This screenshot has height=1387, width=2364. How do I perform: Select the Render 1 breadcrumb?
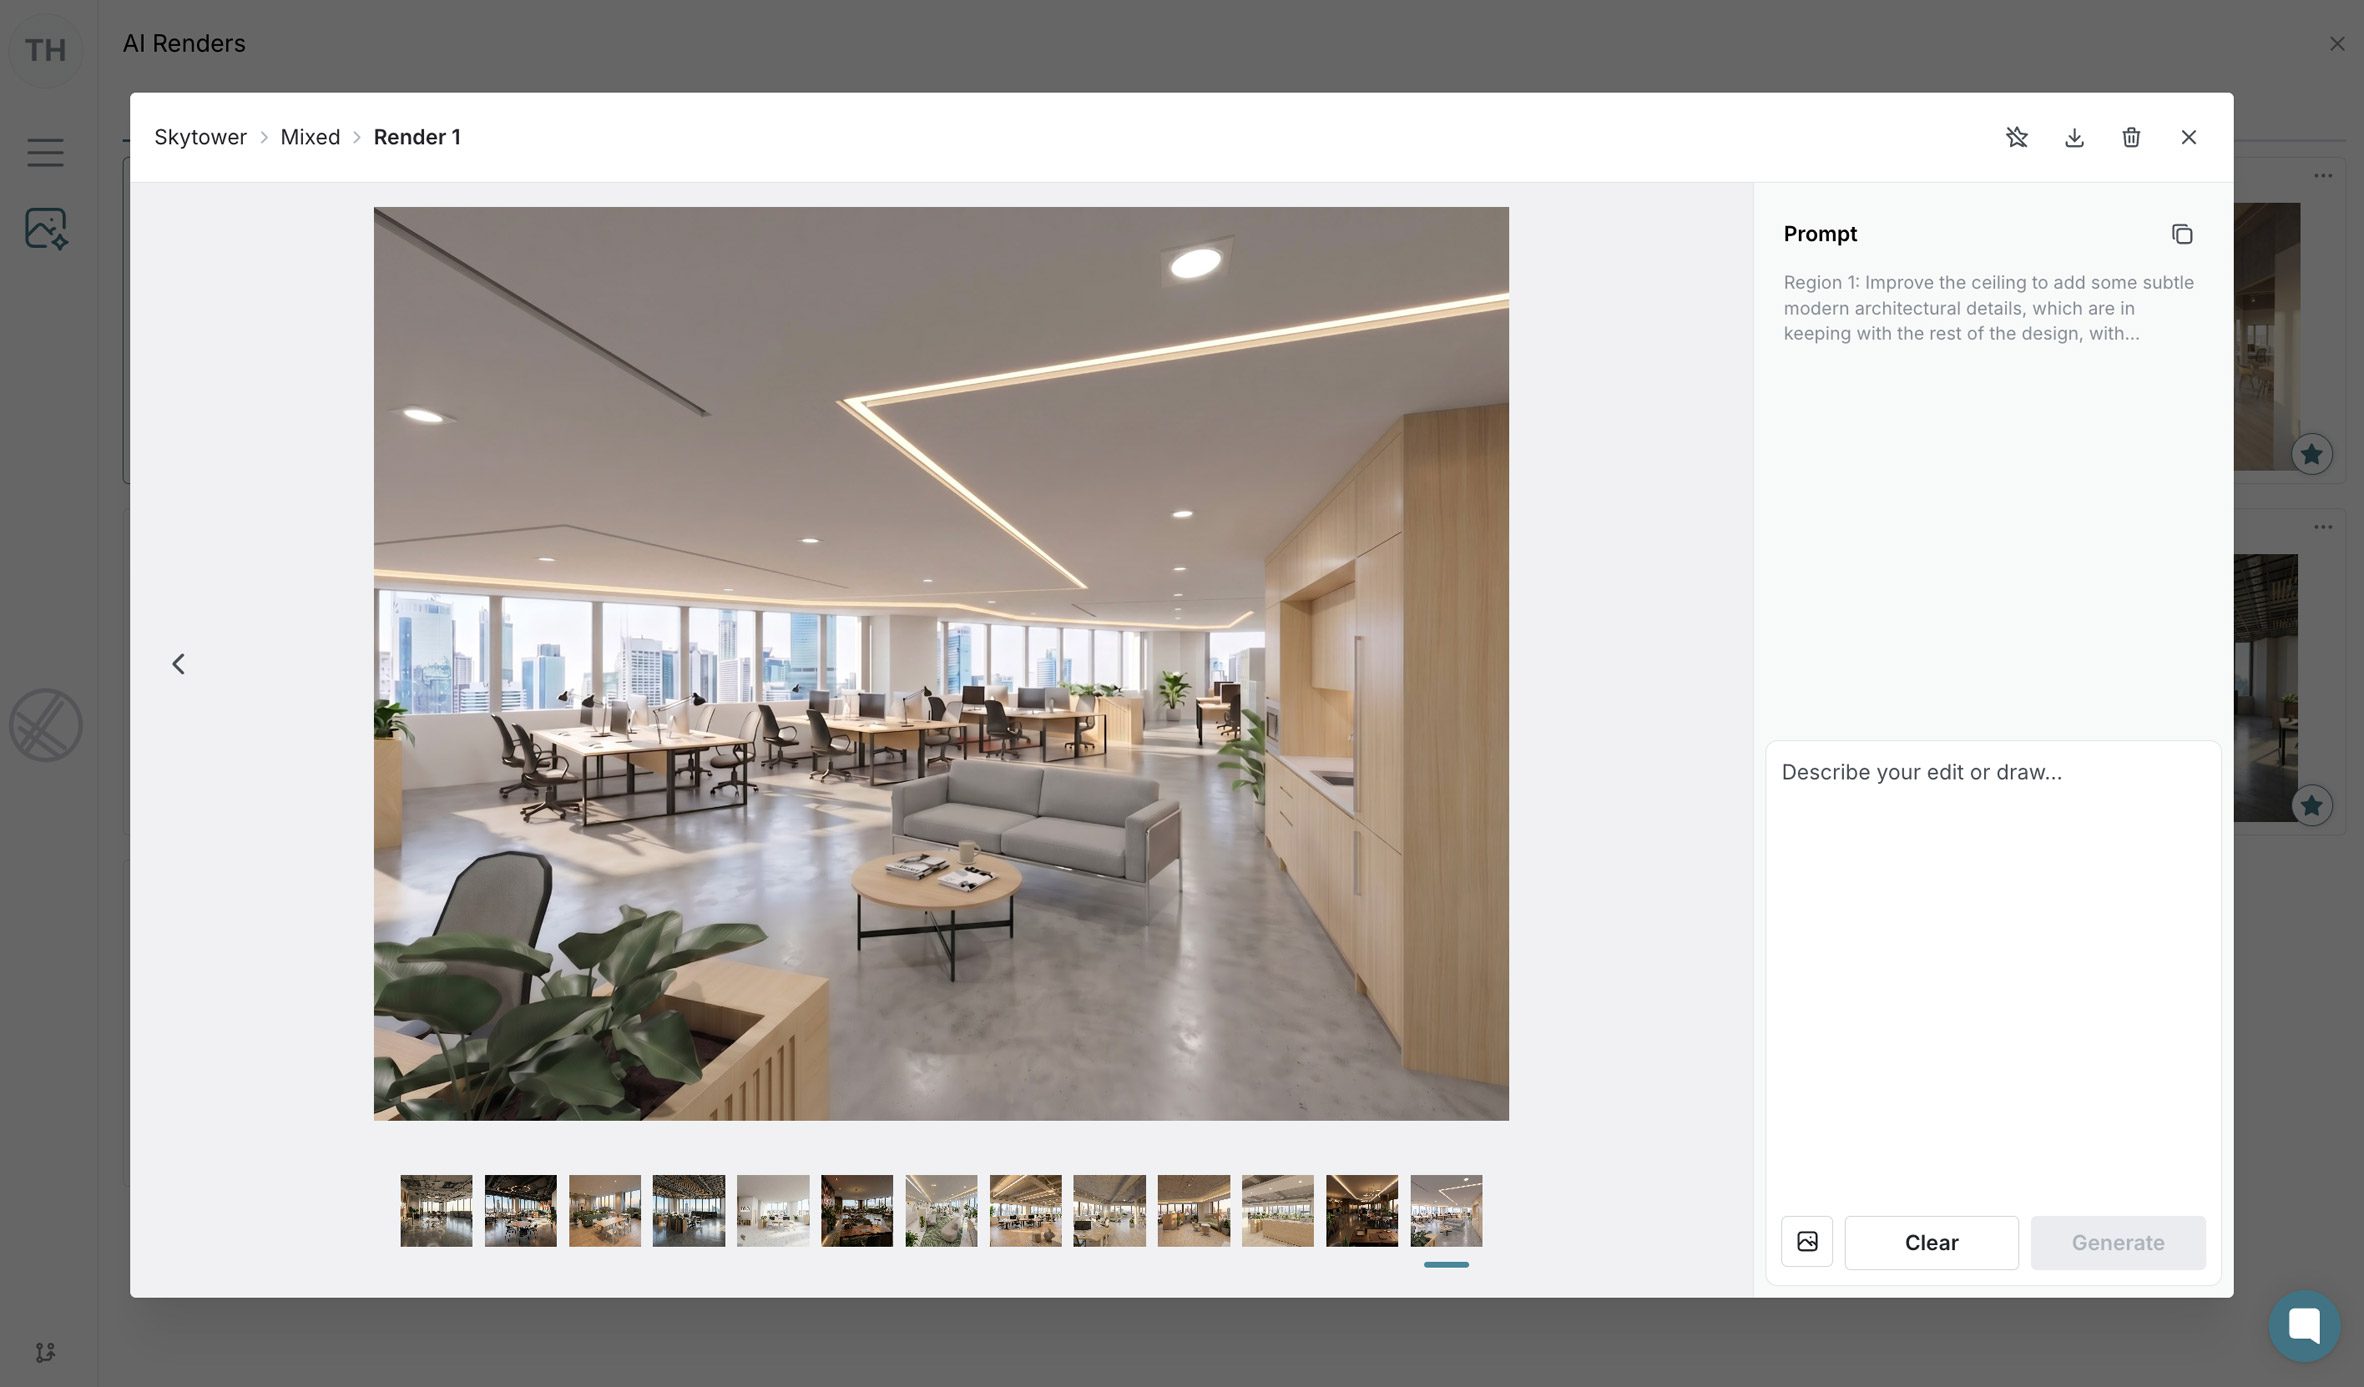[x=417, y=137]
